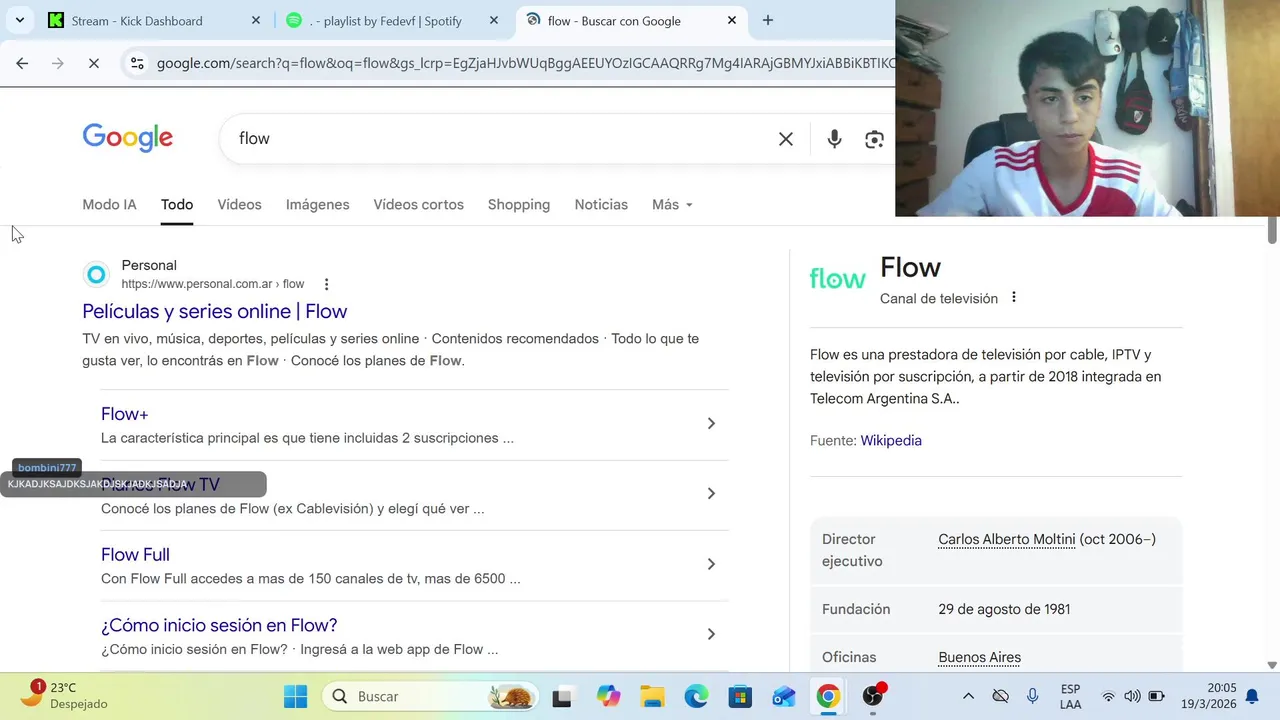This screenshot has height=720, width=1280.
Task: Select the Noticias search filter
Action: [x=601, y=204]
